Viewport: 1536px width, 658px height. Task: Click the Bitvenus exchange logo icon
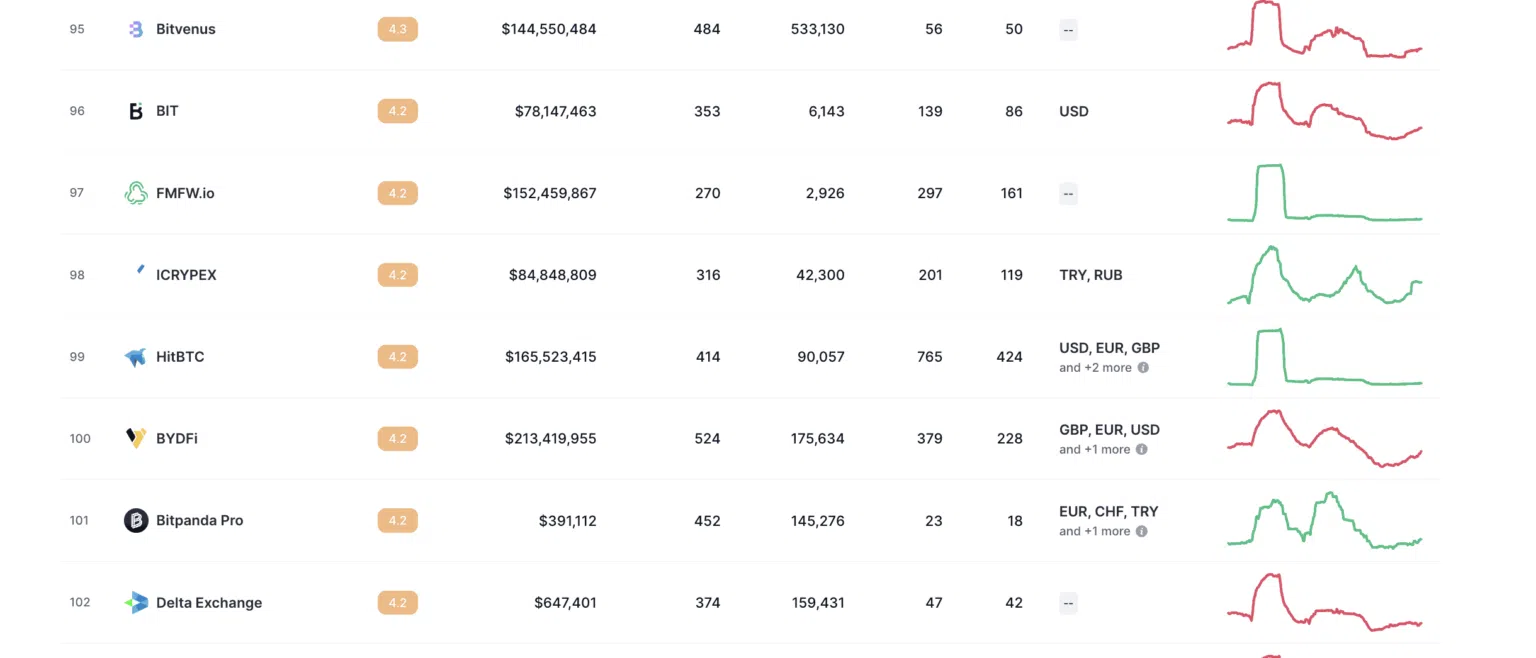coord(136,30)
